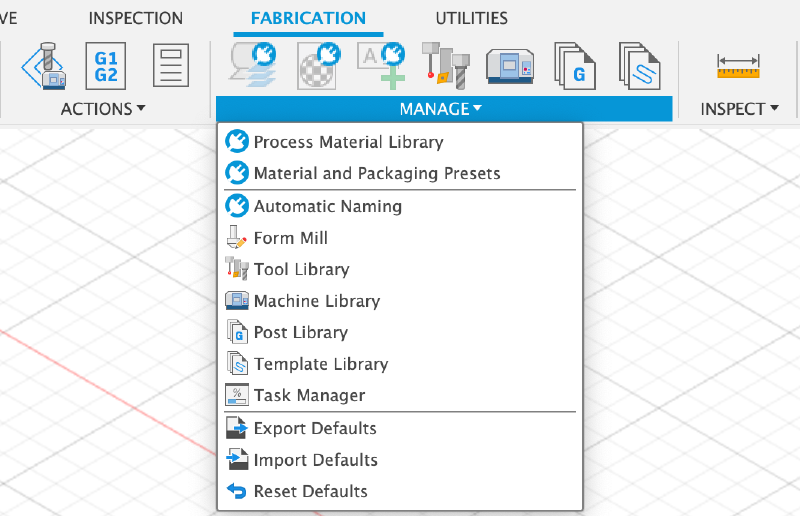Open the Post Library toolbar icon
This screenshot has width=800, height=516.
(575, 66)
